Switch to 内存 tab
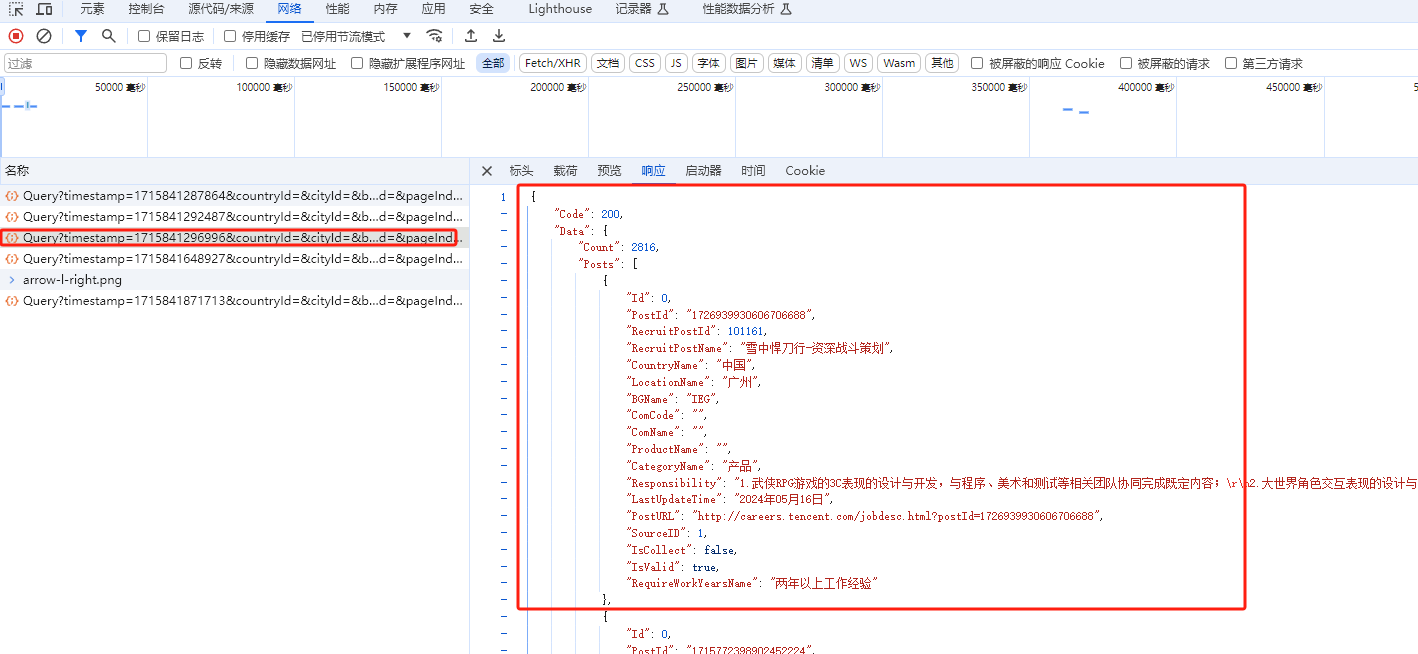 [x=385, y=9]
